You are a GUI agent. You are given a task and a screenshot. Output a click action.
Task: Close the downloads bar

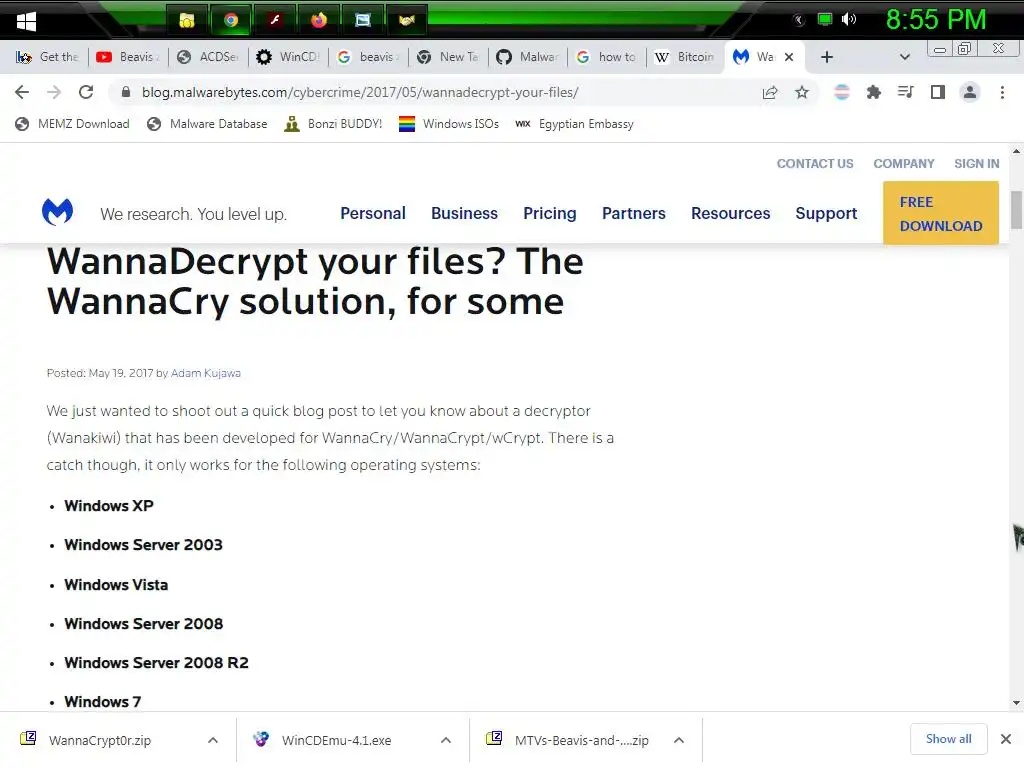[x=1006, y=739]
